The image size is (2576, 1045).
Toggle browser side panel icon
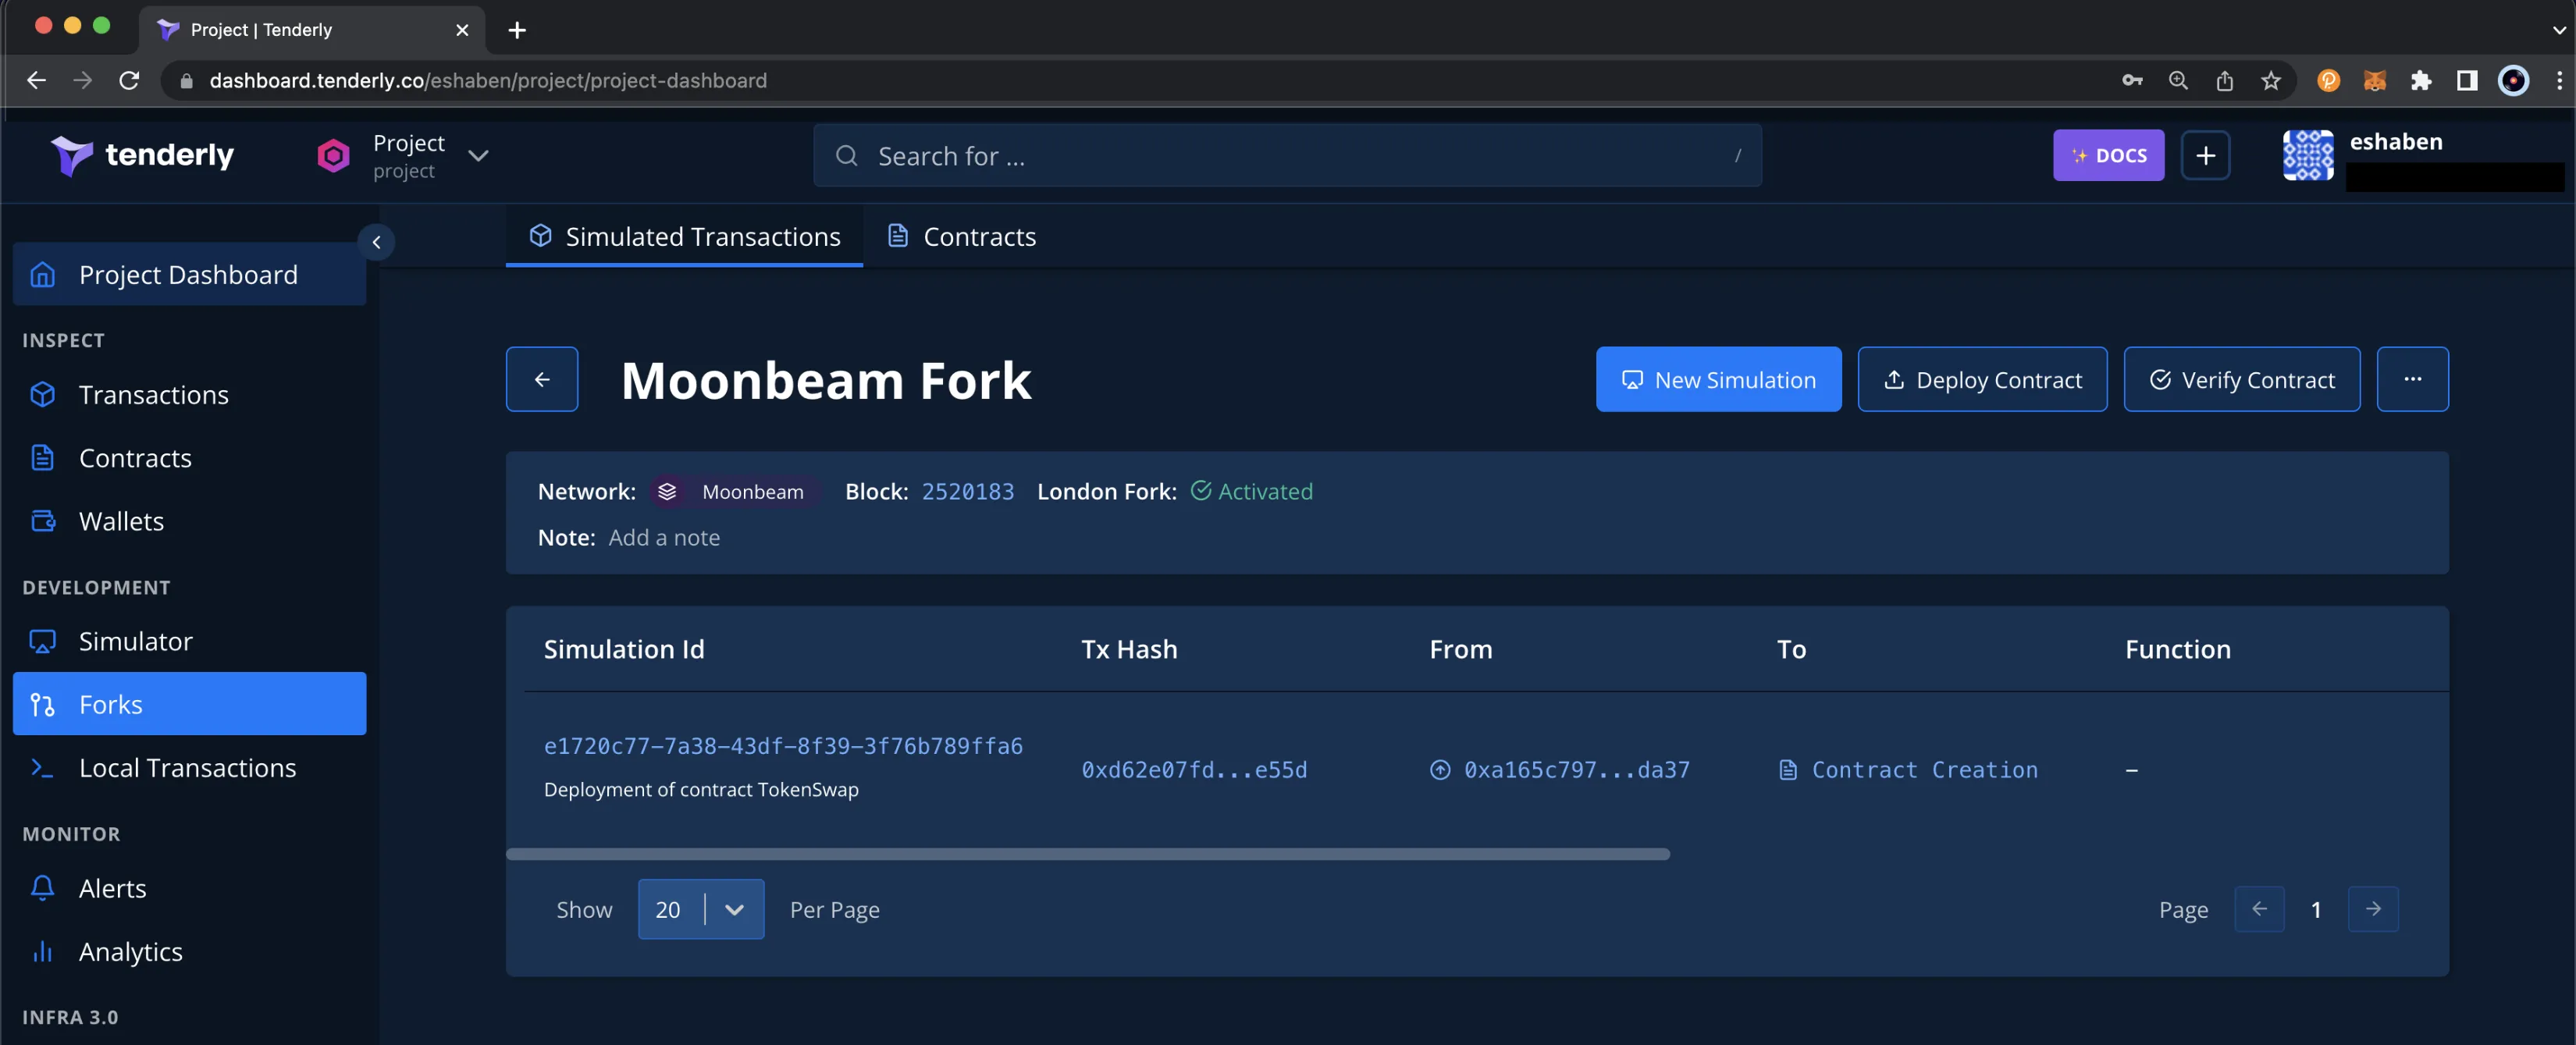2467,80
